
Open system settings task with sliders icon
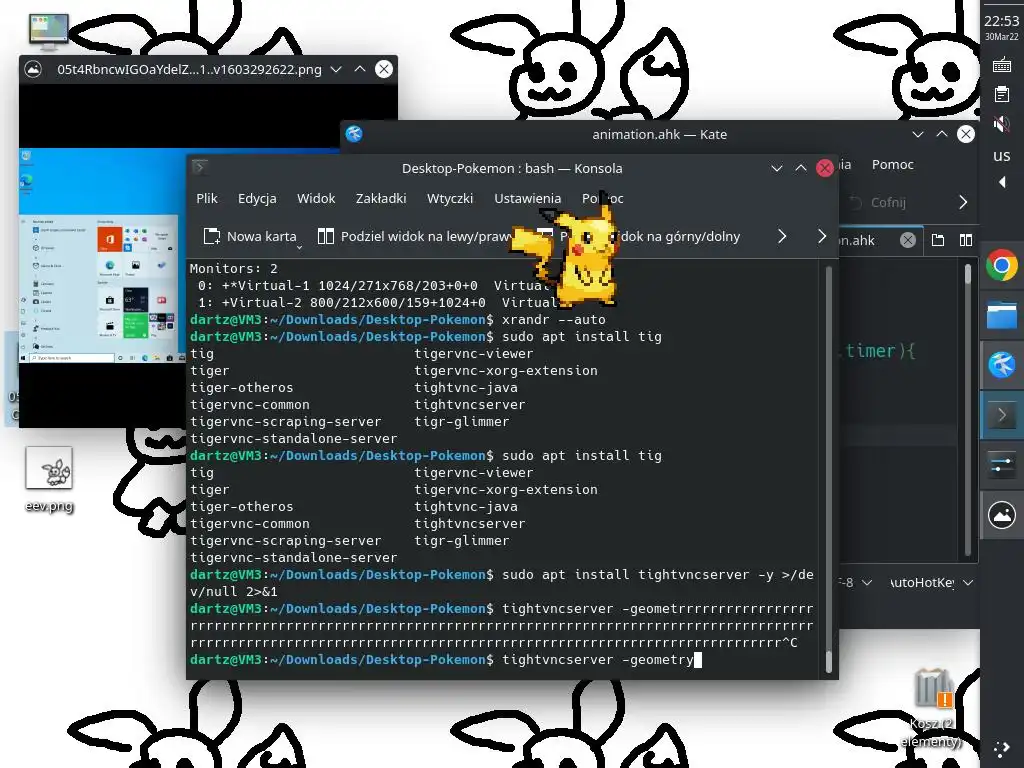pyautogui.click(x=1001, y=465)
